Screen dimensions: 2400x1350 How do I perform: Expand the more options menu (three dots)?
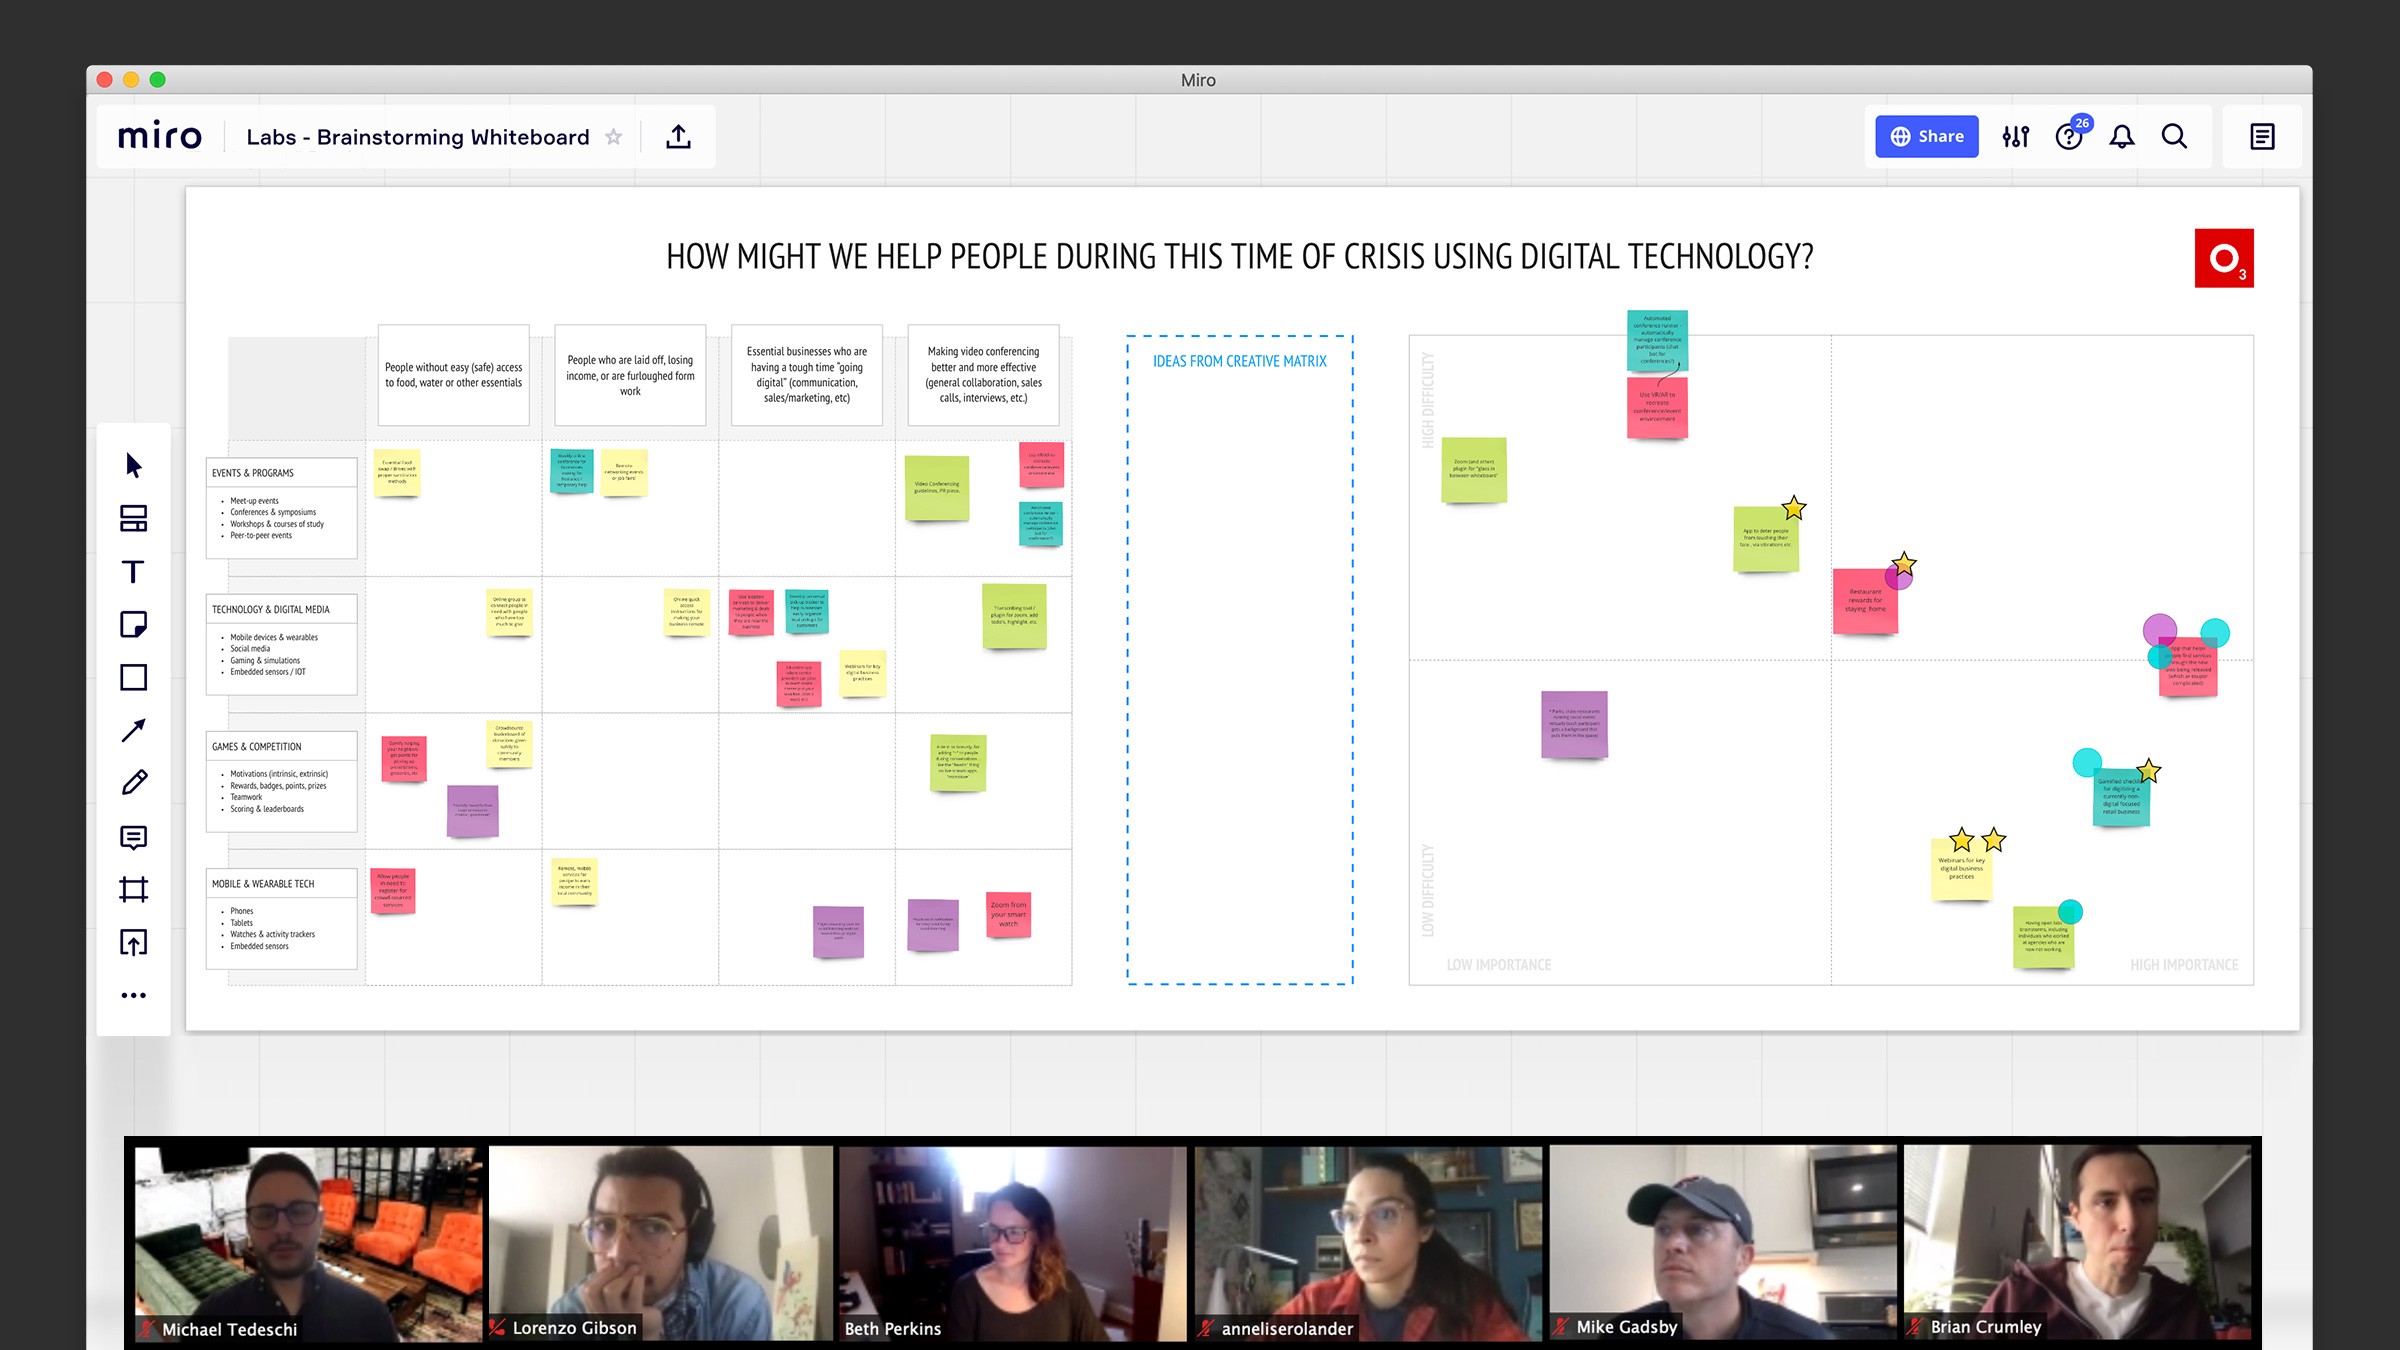[x=134, y=996]
